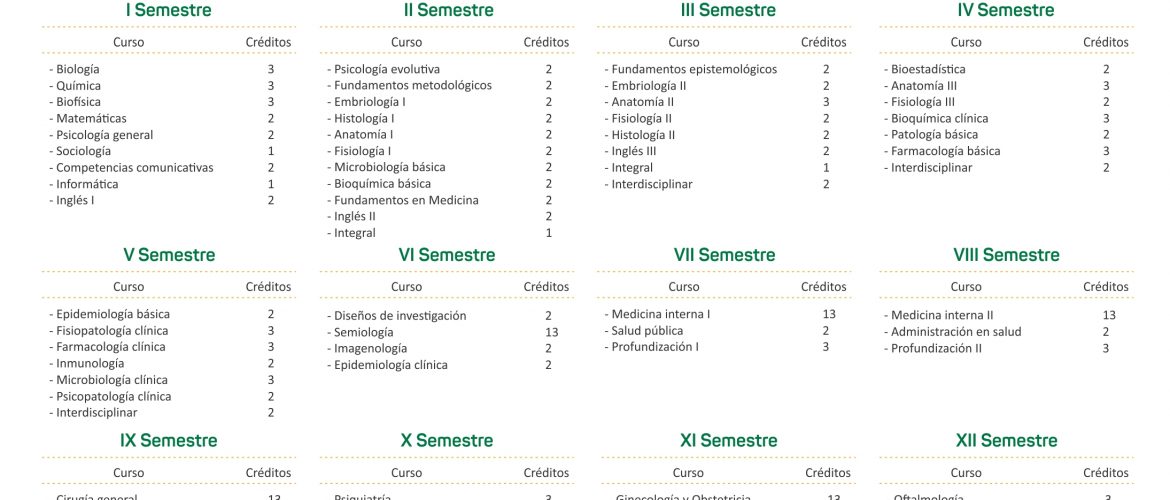Click Fundamentos epistemológicos course
The width and height of the screenshot is (1170, 500).
point(694,69)
